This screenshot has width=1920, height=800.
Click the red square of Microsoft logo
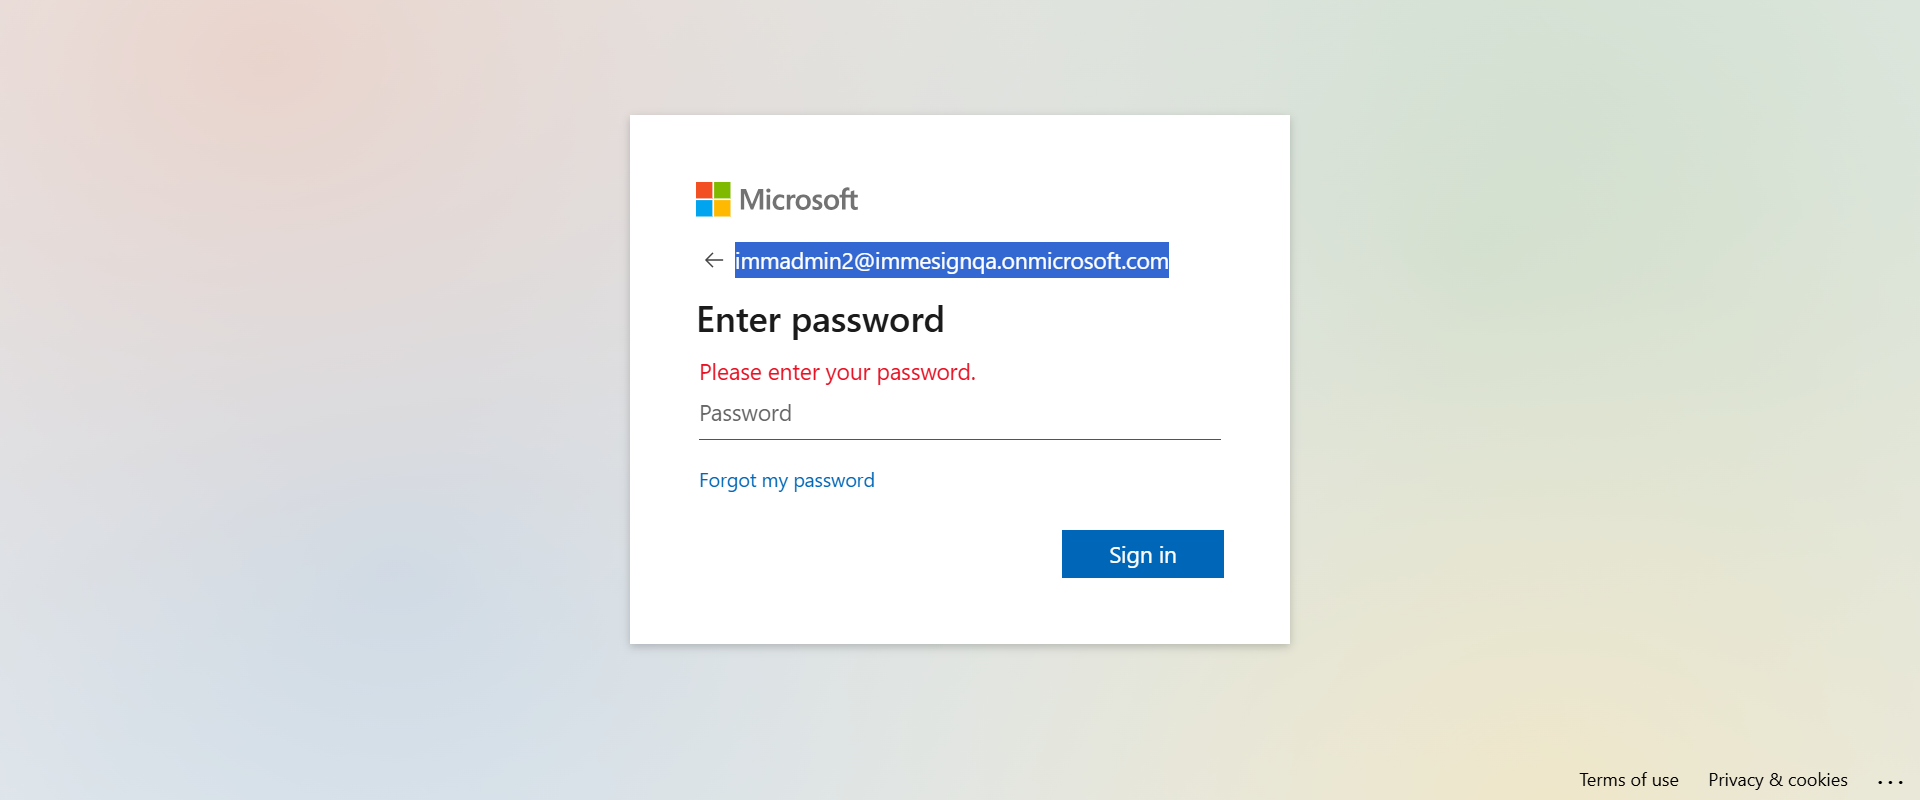(x=704, y=190)
